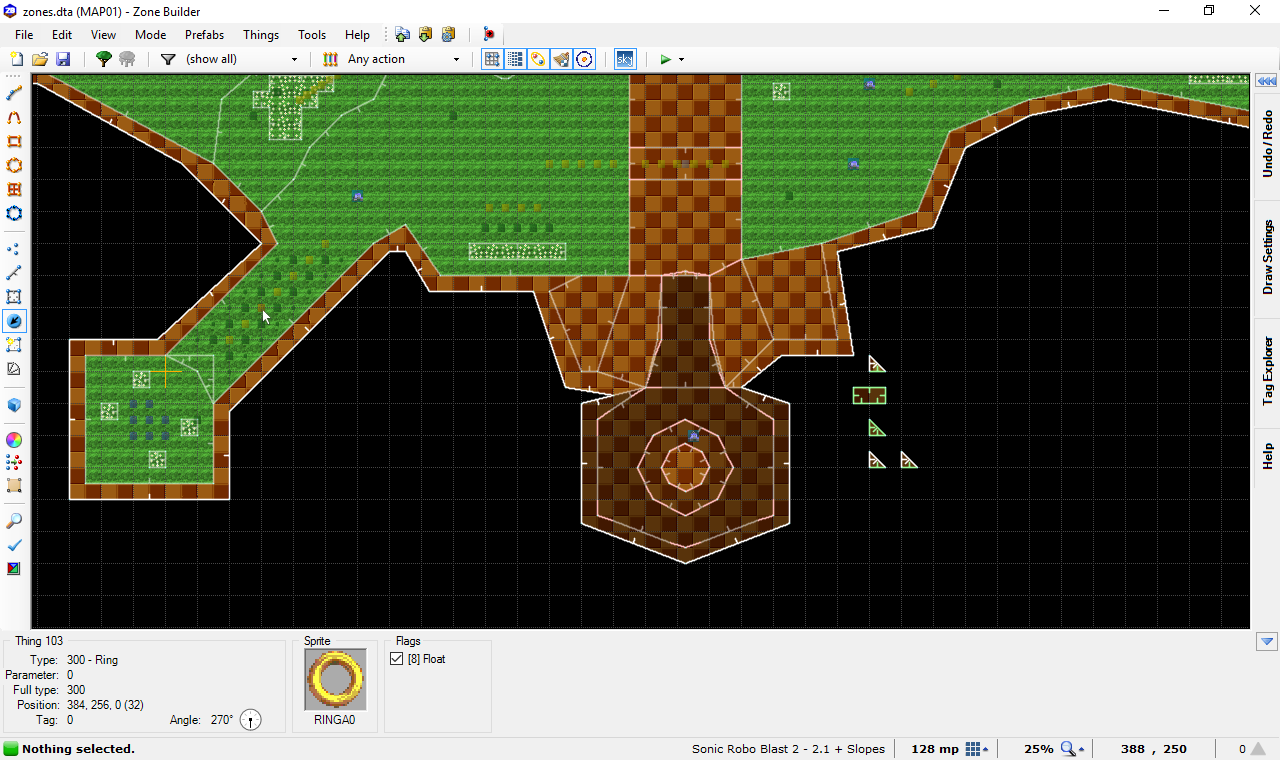The image size is (1280, 760).
Task: Click the script-with-gear icon beside Help
Action: [448, 34]
